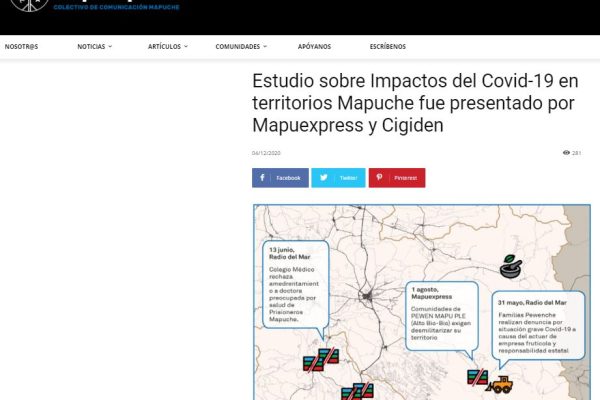Click the crossed flags at the map's bottom edge
The height and width of the screenshot is (400, 600).
coord(357,391)
